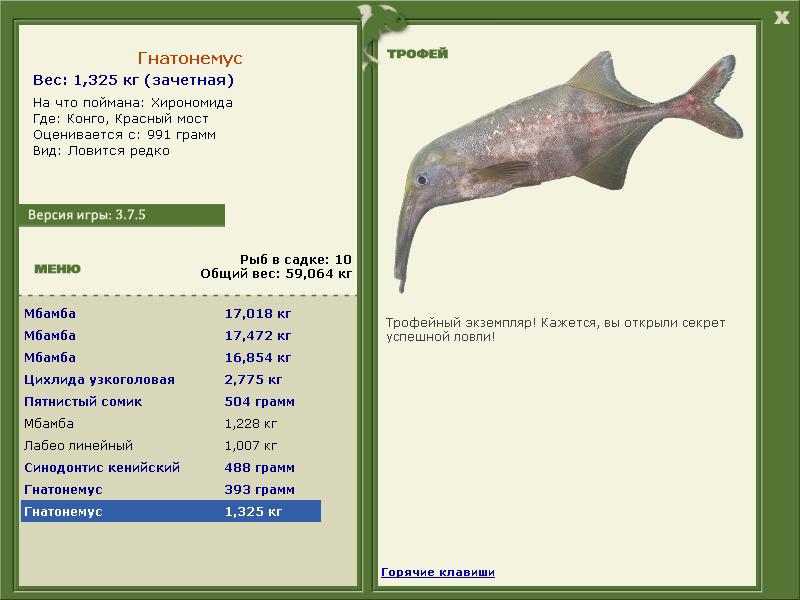Select the Мбамба 16,854 кг row
Screen dimensions: 800x600
[171, 357]
